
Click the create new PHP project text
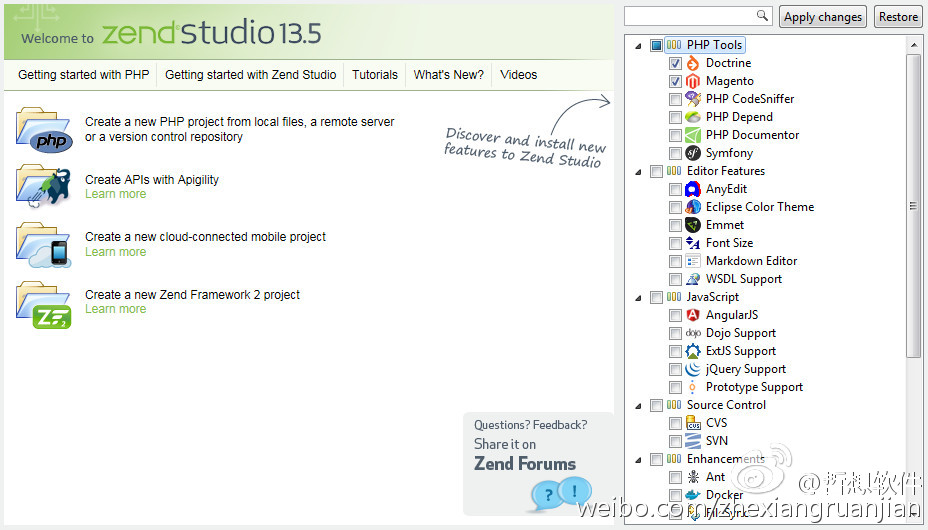pos(239,129)
